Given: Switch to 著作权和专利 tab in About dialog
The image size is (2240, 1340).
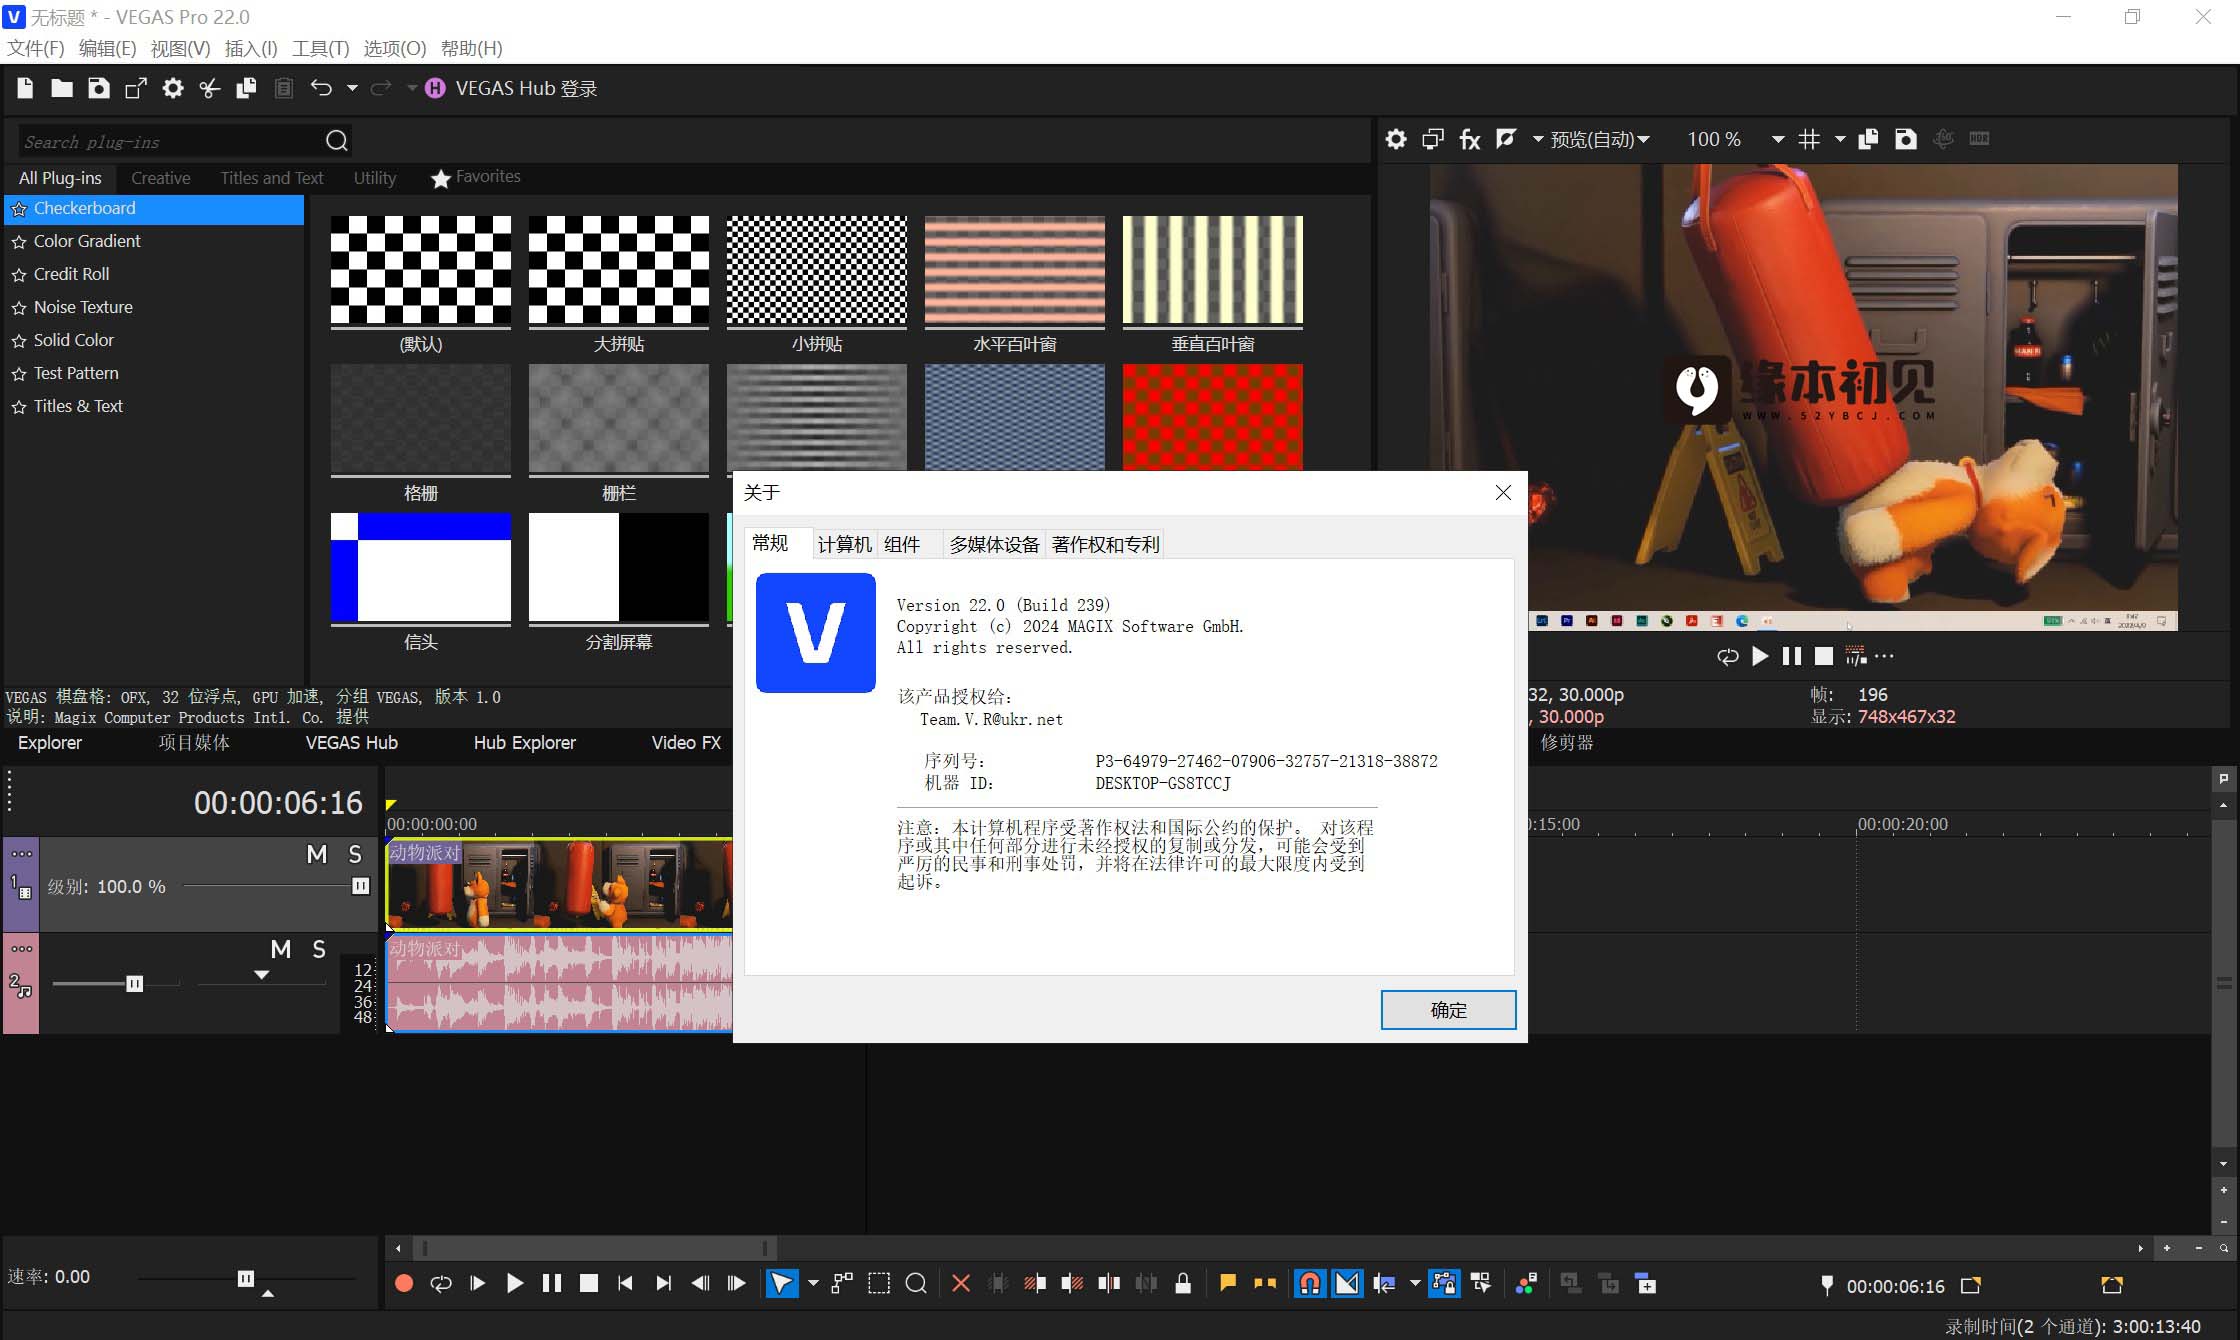Looking at the screenshot, I should point(1105,544).
